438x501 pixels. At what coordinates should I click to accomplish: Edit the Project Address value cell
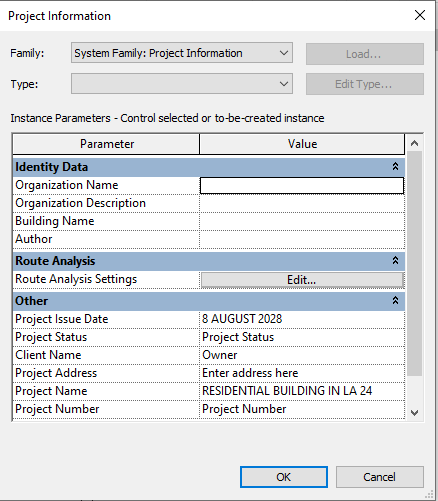pos(302,373)
